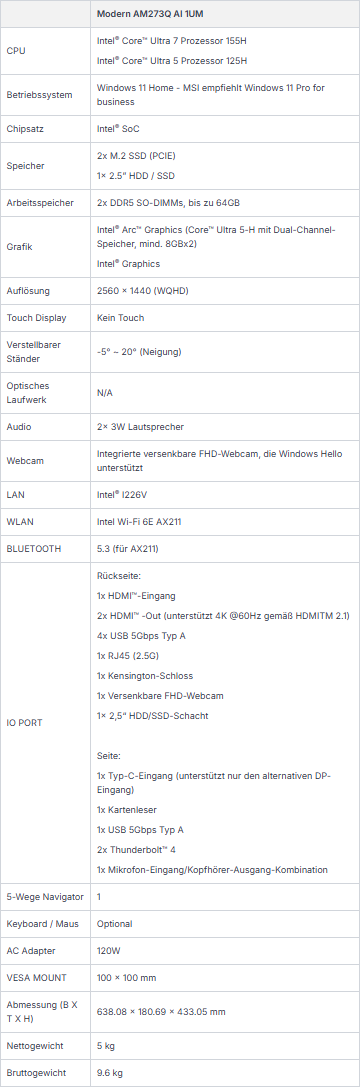This screenshot has width=360, height=1087.
Task: Click the 2x Thunderbolt 4 entry
Action: click(x=135, y=849)
